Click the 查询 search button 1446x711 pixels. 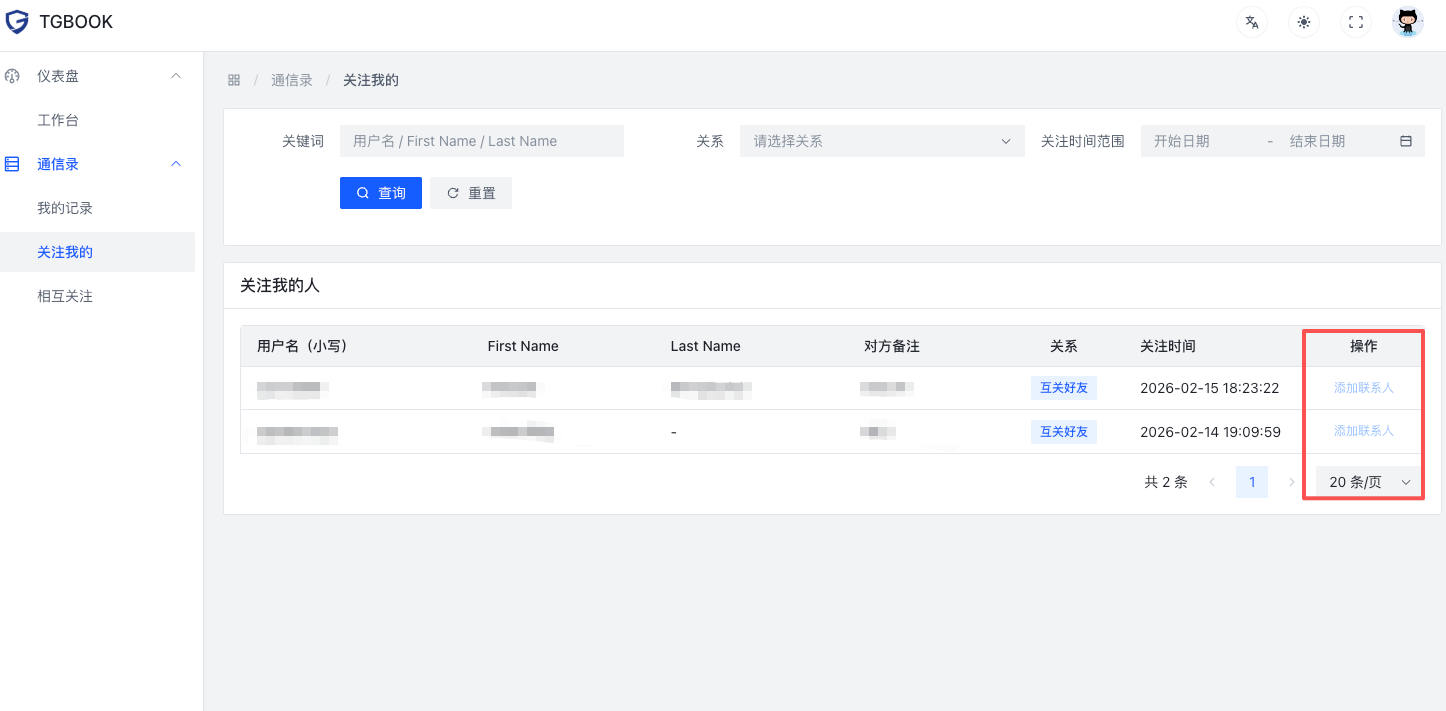coord(381,193)
